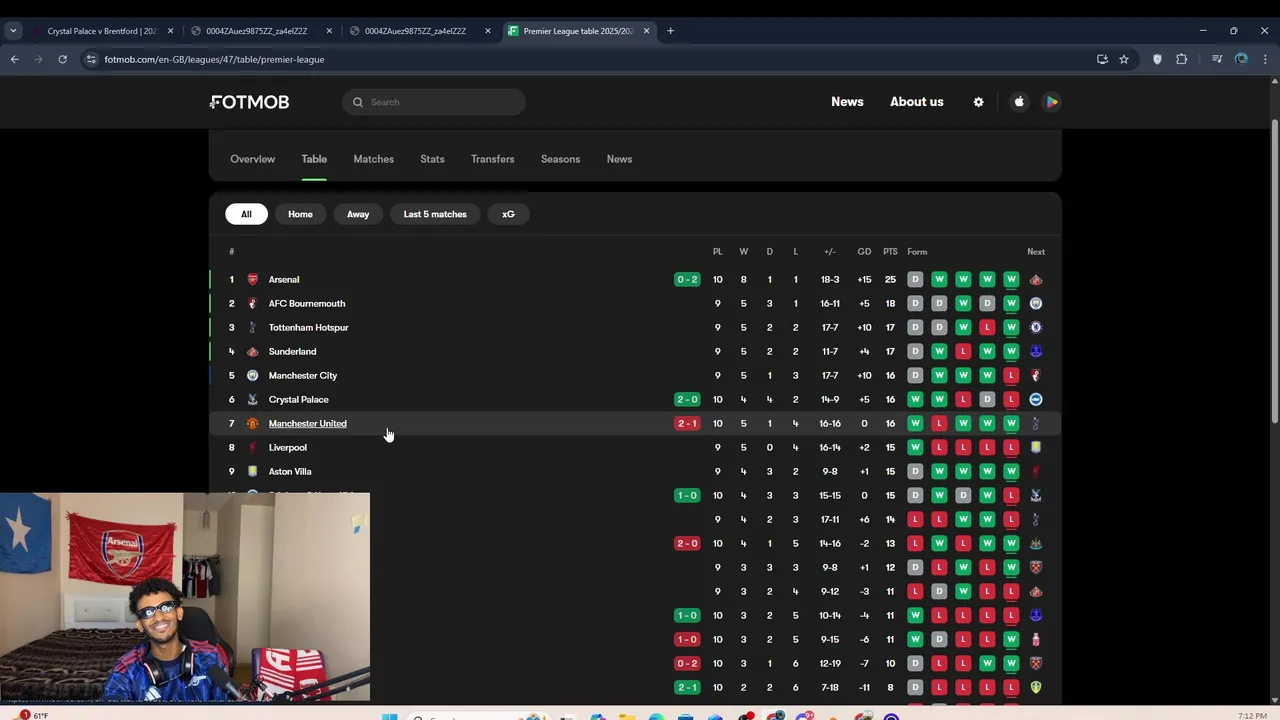Open Crystal Palace's next opponent crest

coord(1036,400)
